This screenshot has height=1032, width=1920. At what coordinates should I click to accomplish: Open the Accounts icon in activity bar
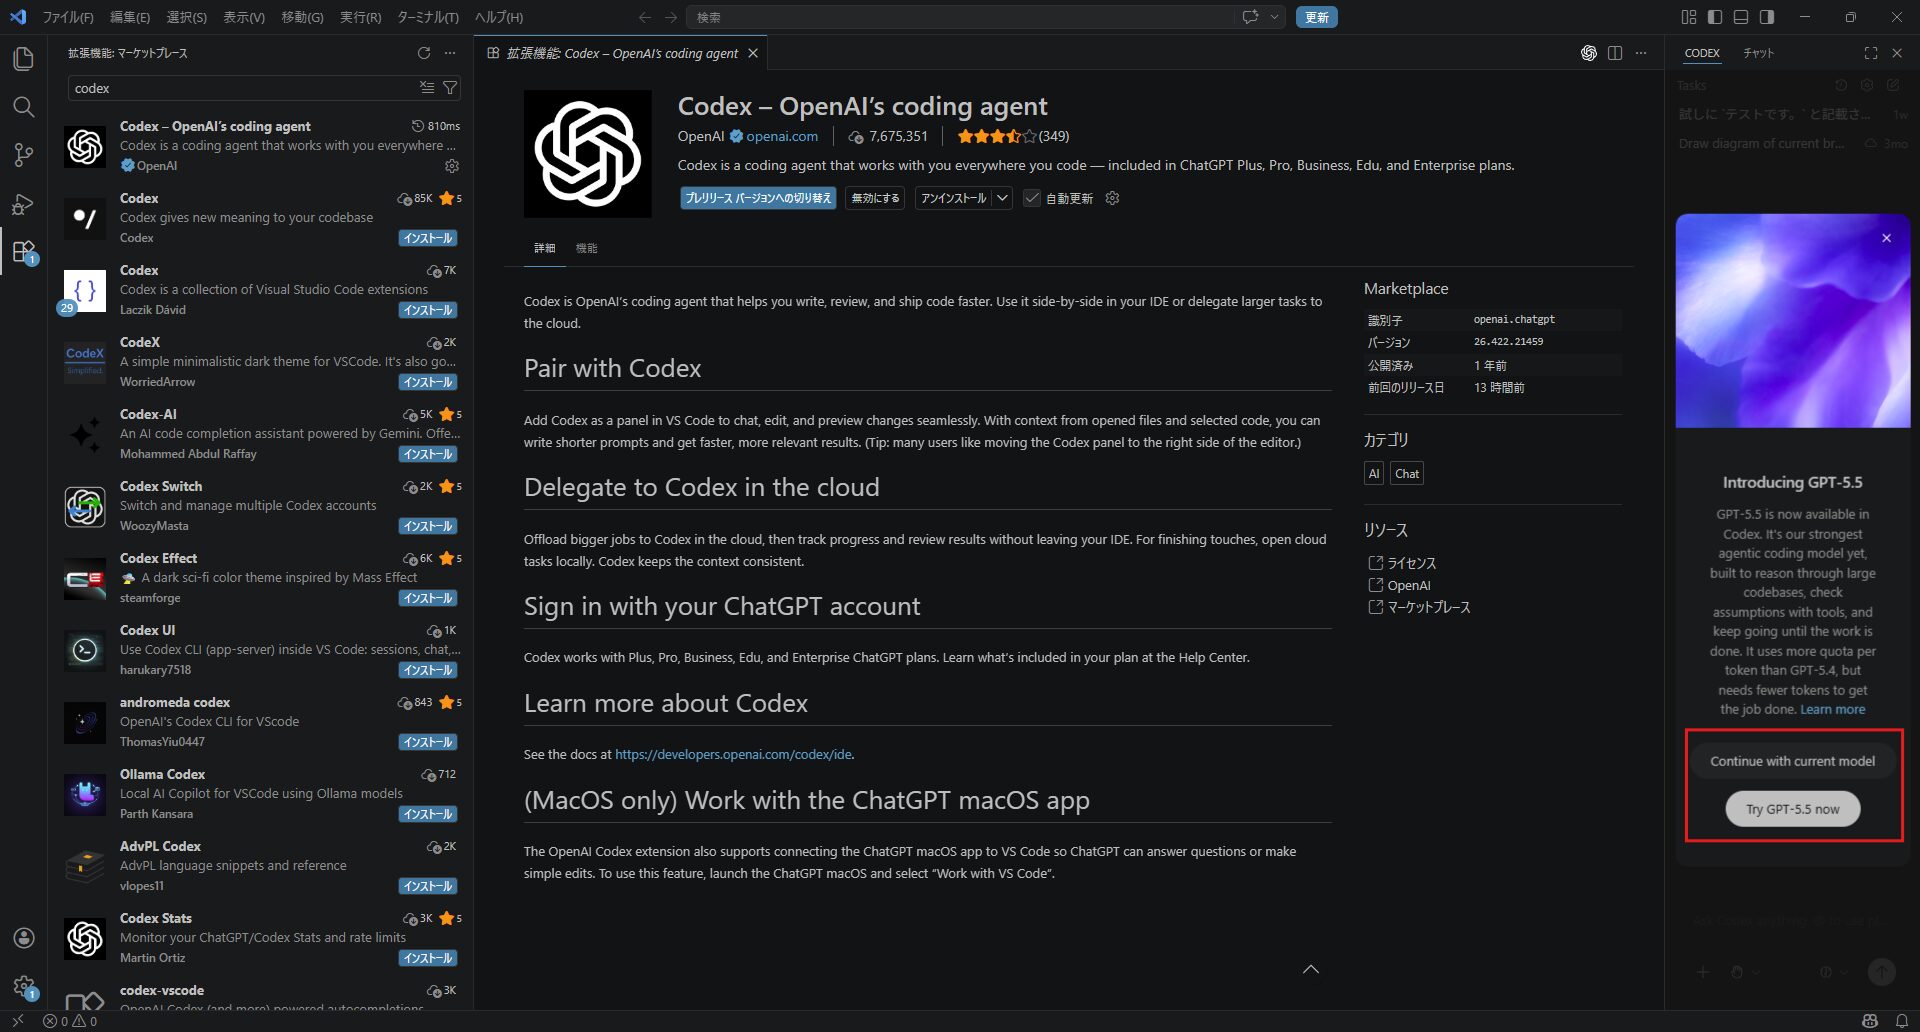coord(23,938)
